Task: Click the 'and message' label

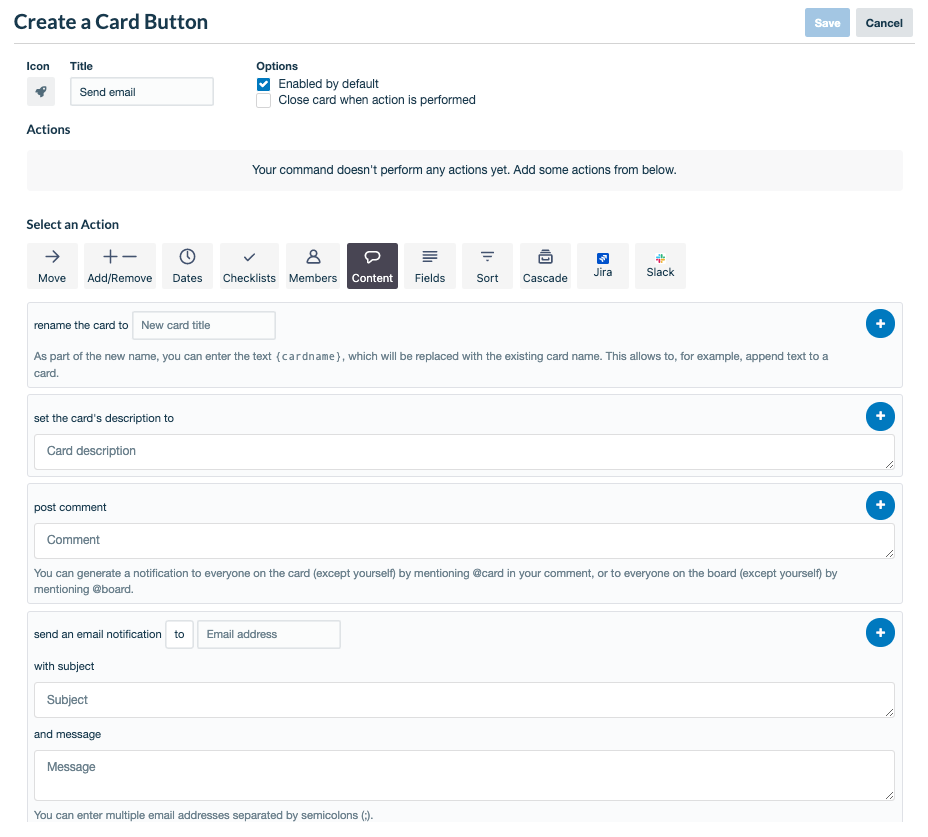Action: [67, 734]
